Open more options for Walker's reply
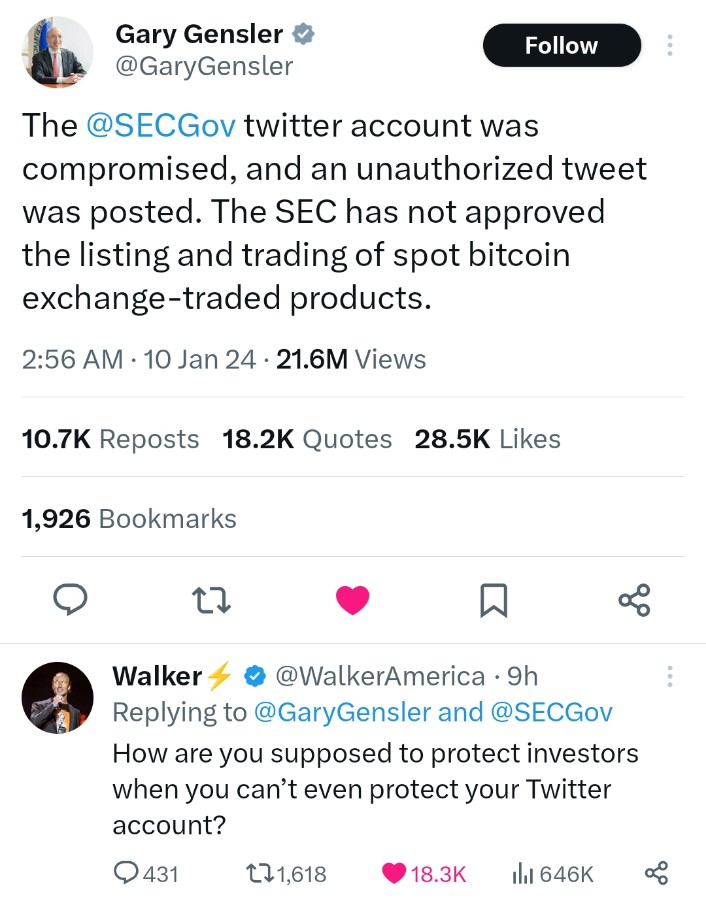 tap(669, 677)
